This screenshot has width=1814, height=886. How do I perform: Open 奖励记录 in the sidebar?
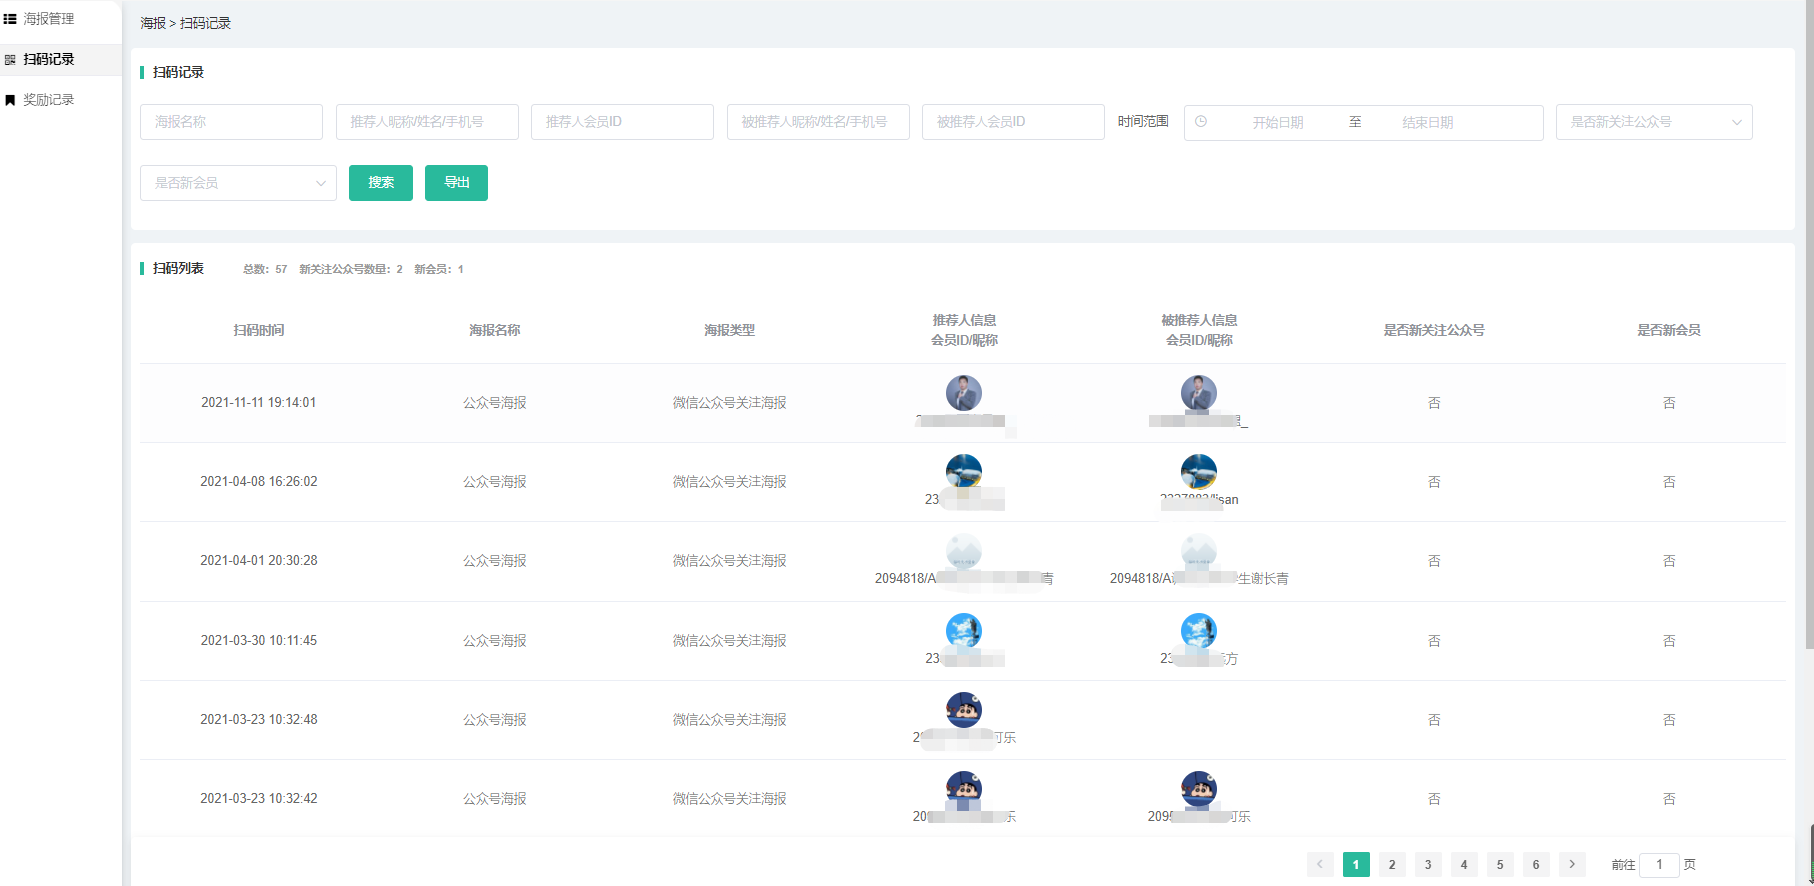point(49,100)
